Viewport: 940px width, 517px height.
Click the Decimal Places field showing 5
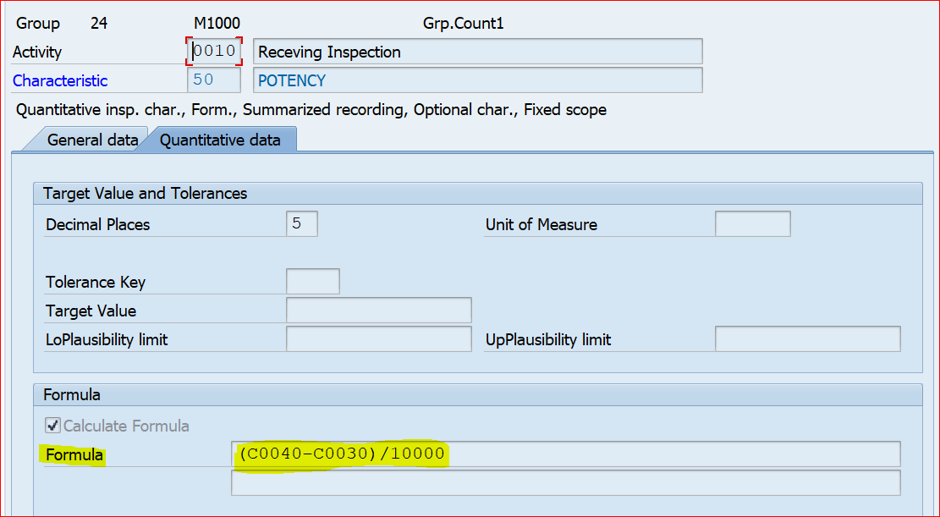tap(302, 224)
